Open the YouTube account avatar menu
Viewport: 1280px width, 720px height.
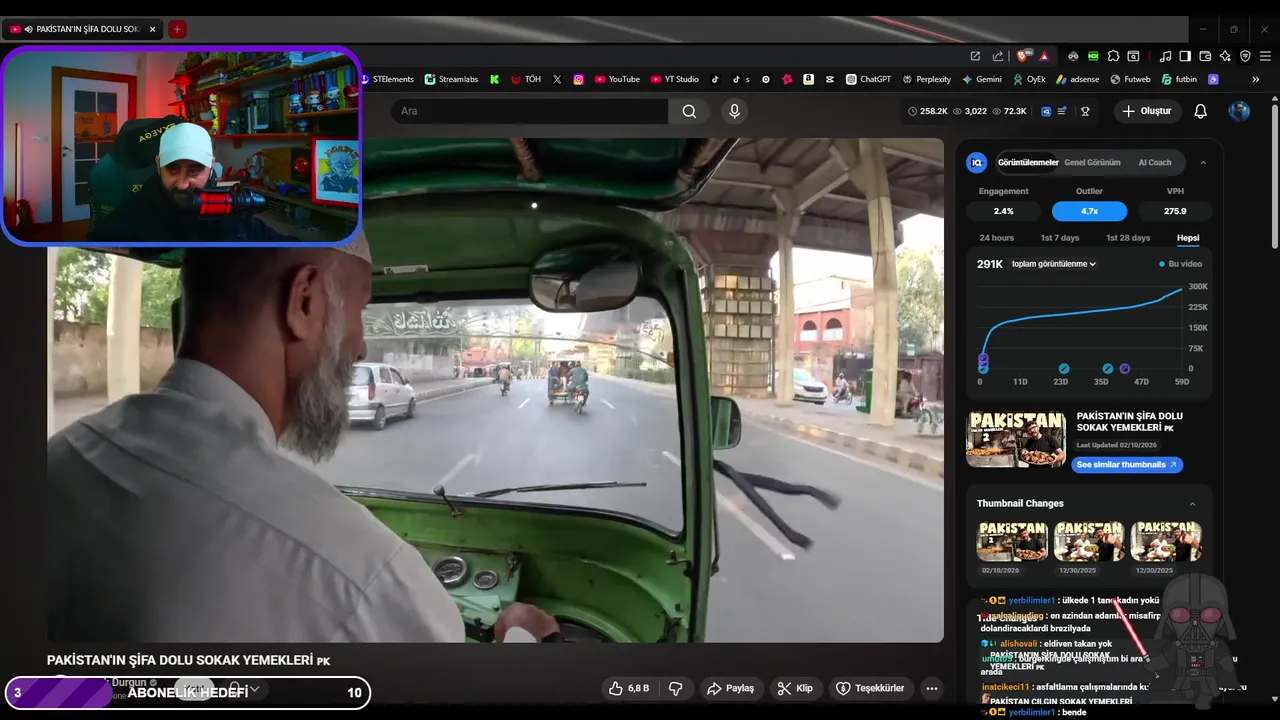(x=1239, y=111)
